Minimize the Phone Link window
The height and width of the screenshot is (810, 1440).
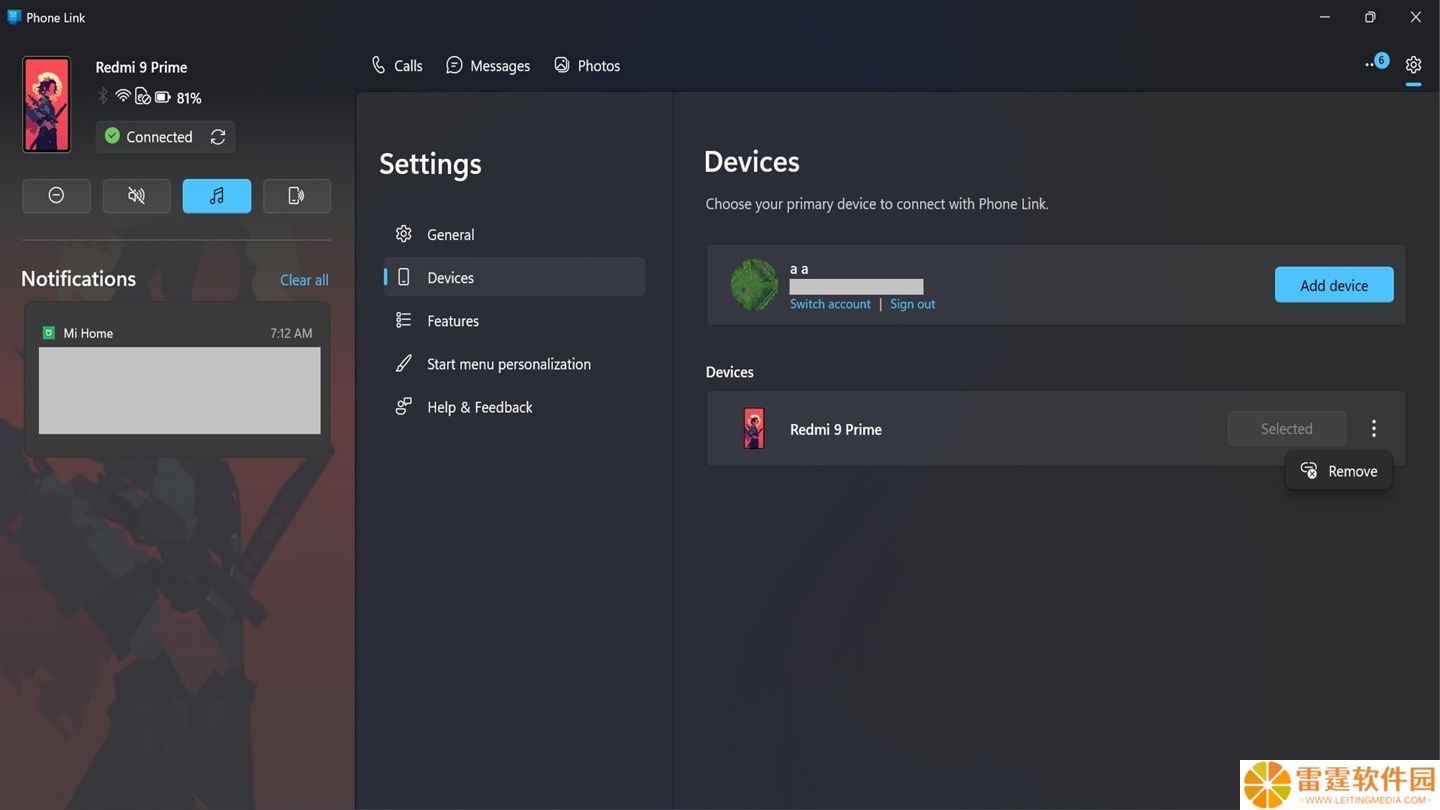click(x=1325, y=17)
